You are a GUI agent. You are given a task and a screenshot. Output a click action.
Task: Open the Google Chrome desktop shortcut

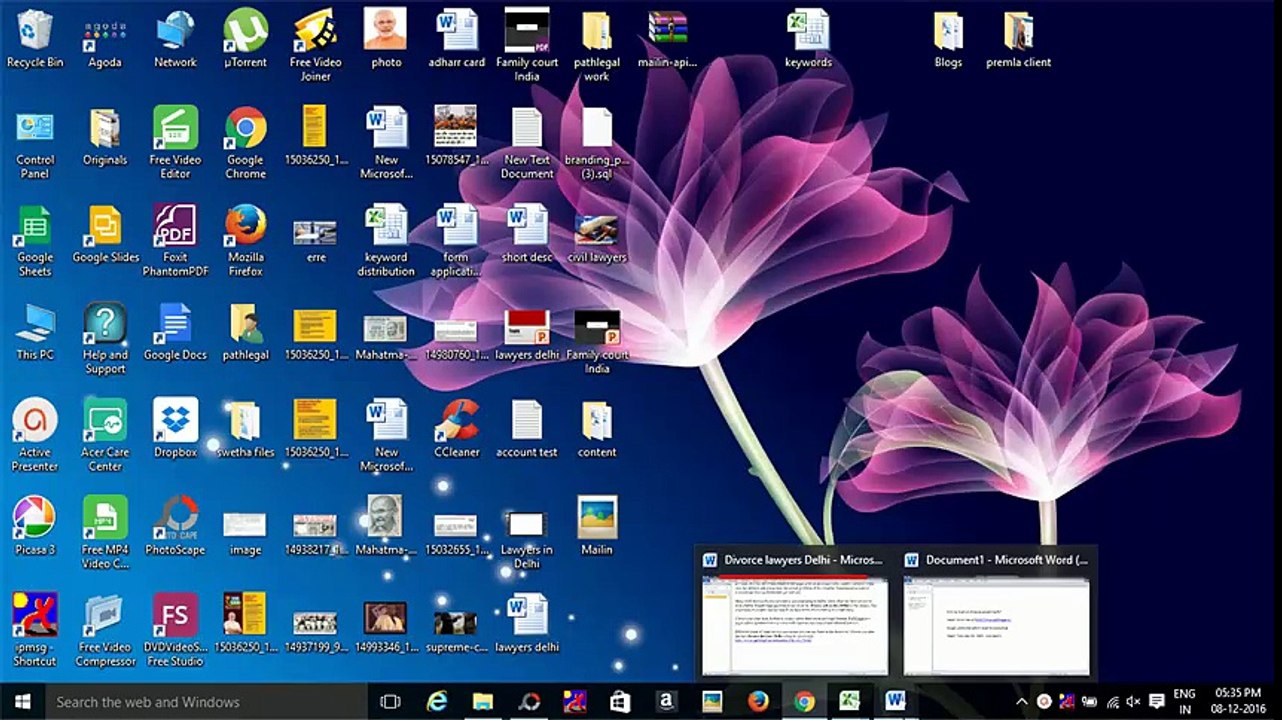[x=245, y=144]
